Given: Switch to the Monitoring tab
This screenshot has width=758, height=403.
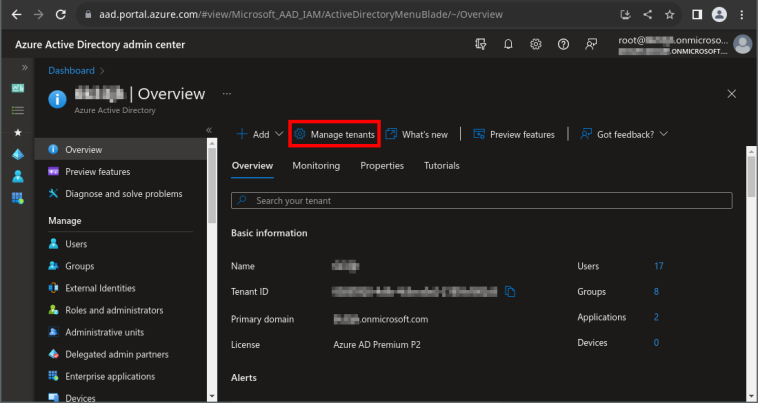Looking at the screenshot, I should [316, 165].
